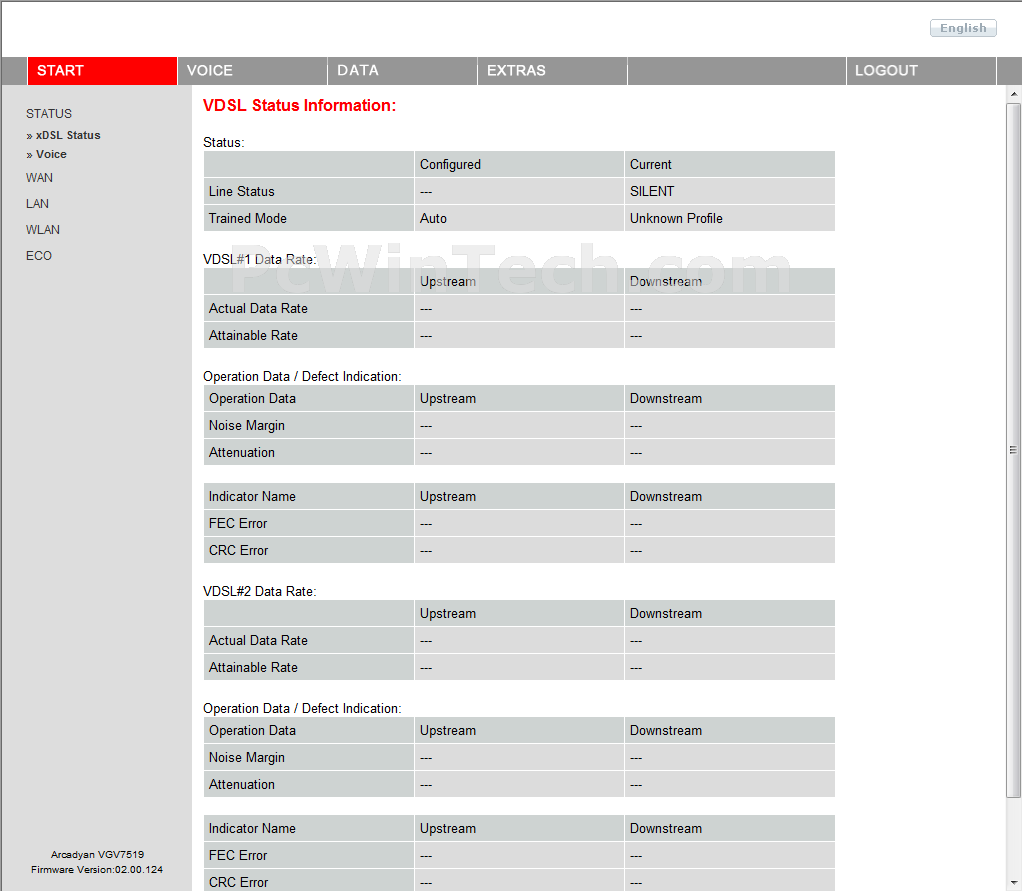Open the WAN sidebar section

39,177
